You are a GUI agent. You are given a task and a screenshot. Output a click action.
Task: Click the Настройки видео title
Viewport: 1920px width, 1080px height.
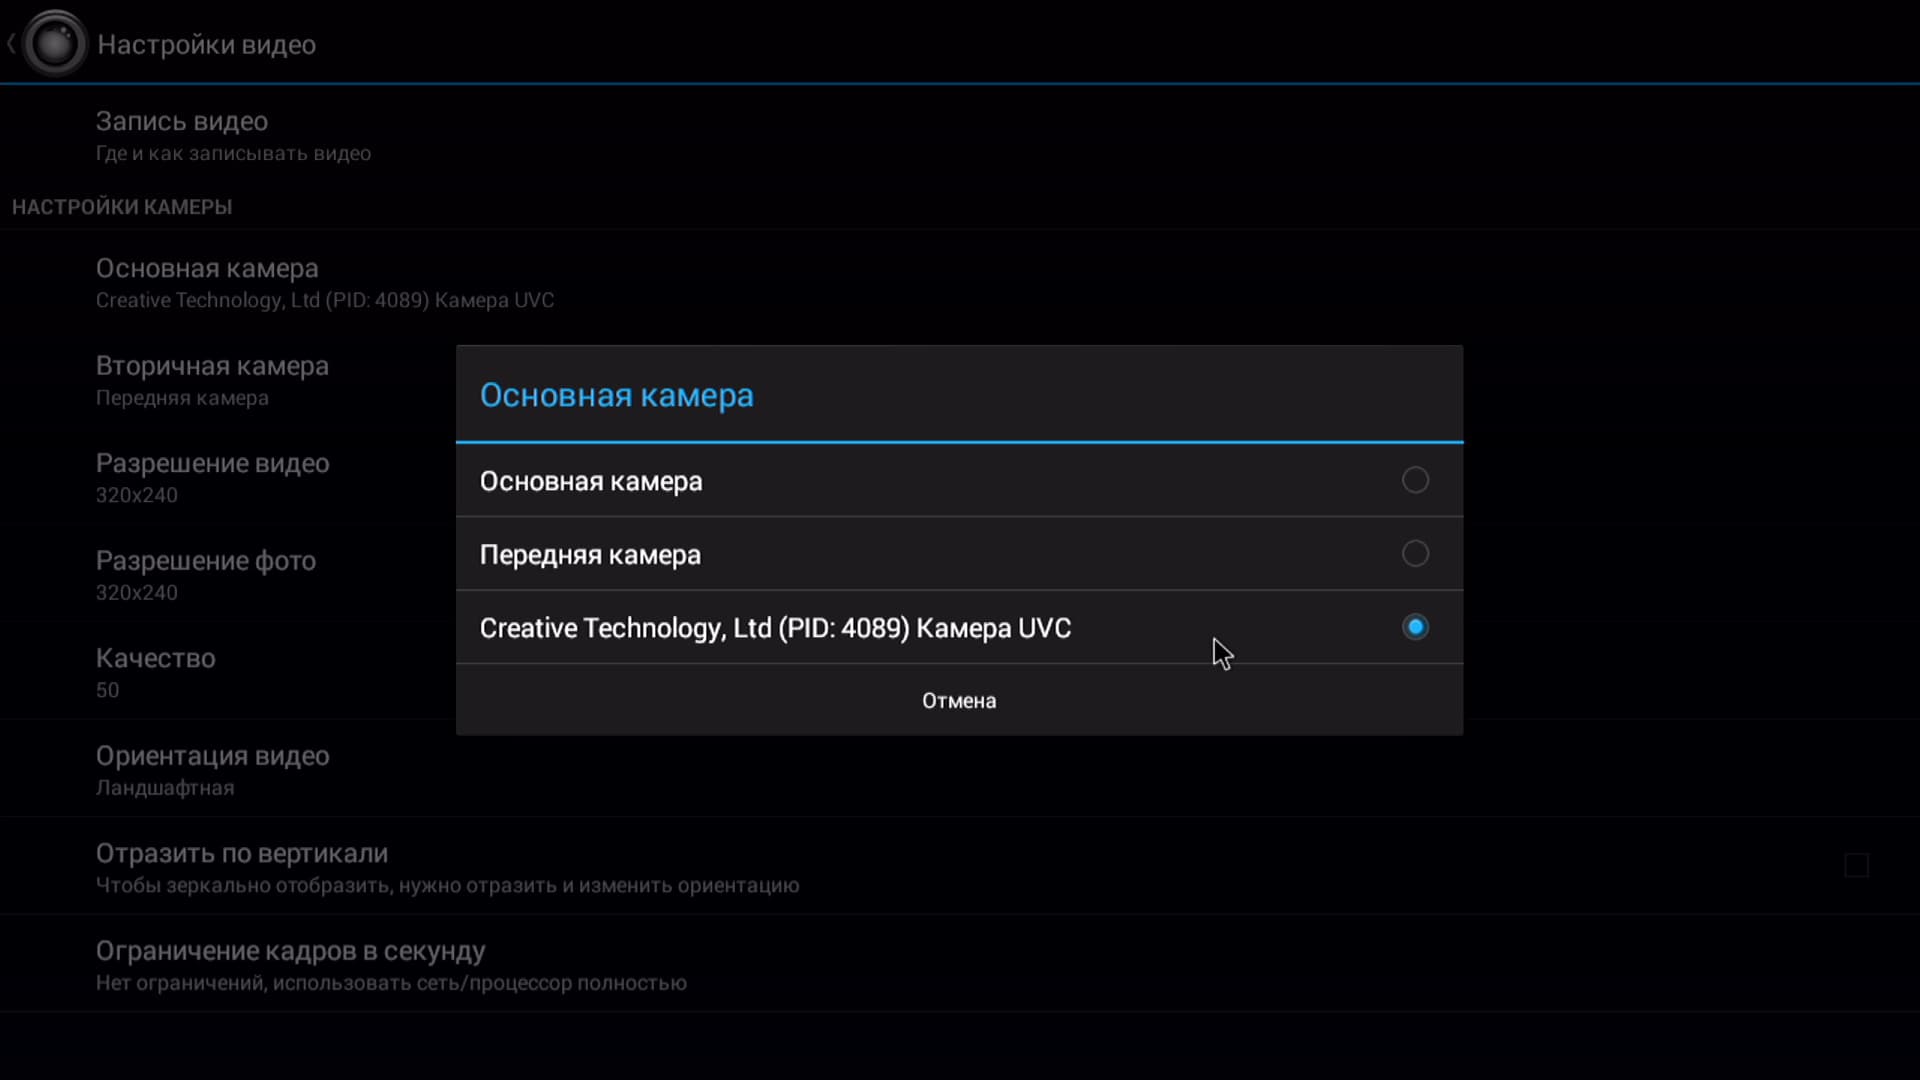pos(207,45)
